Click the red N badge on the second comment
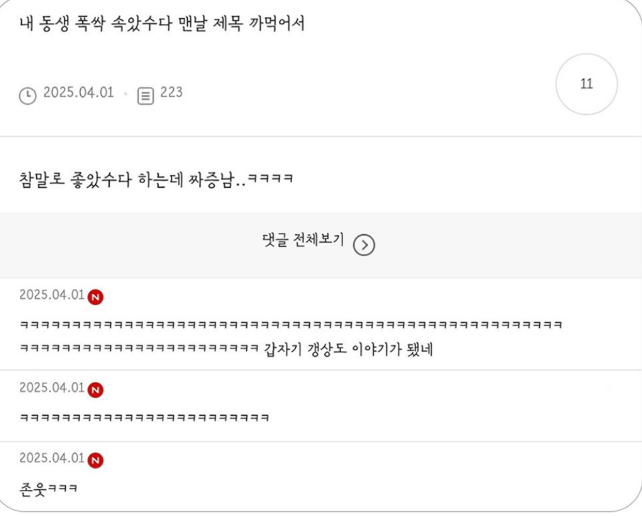 95,390
